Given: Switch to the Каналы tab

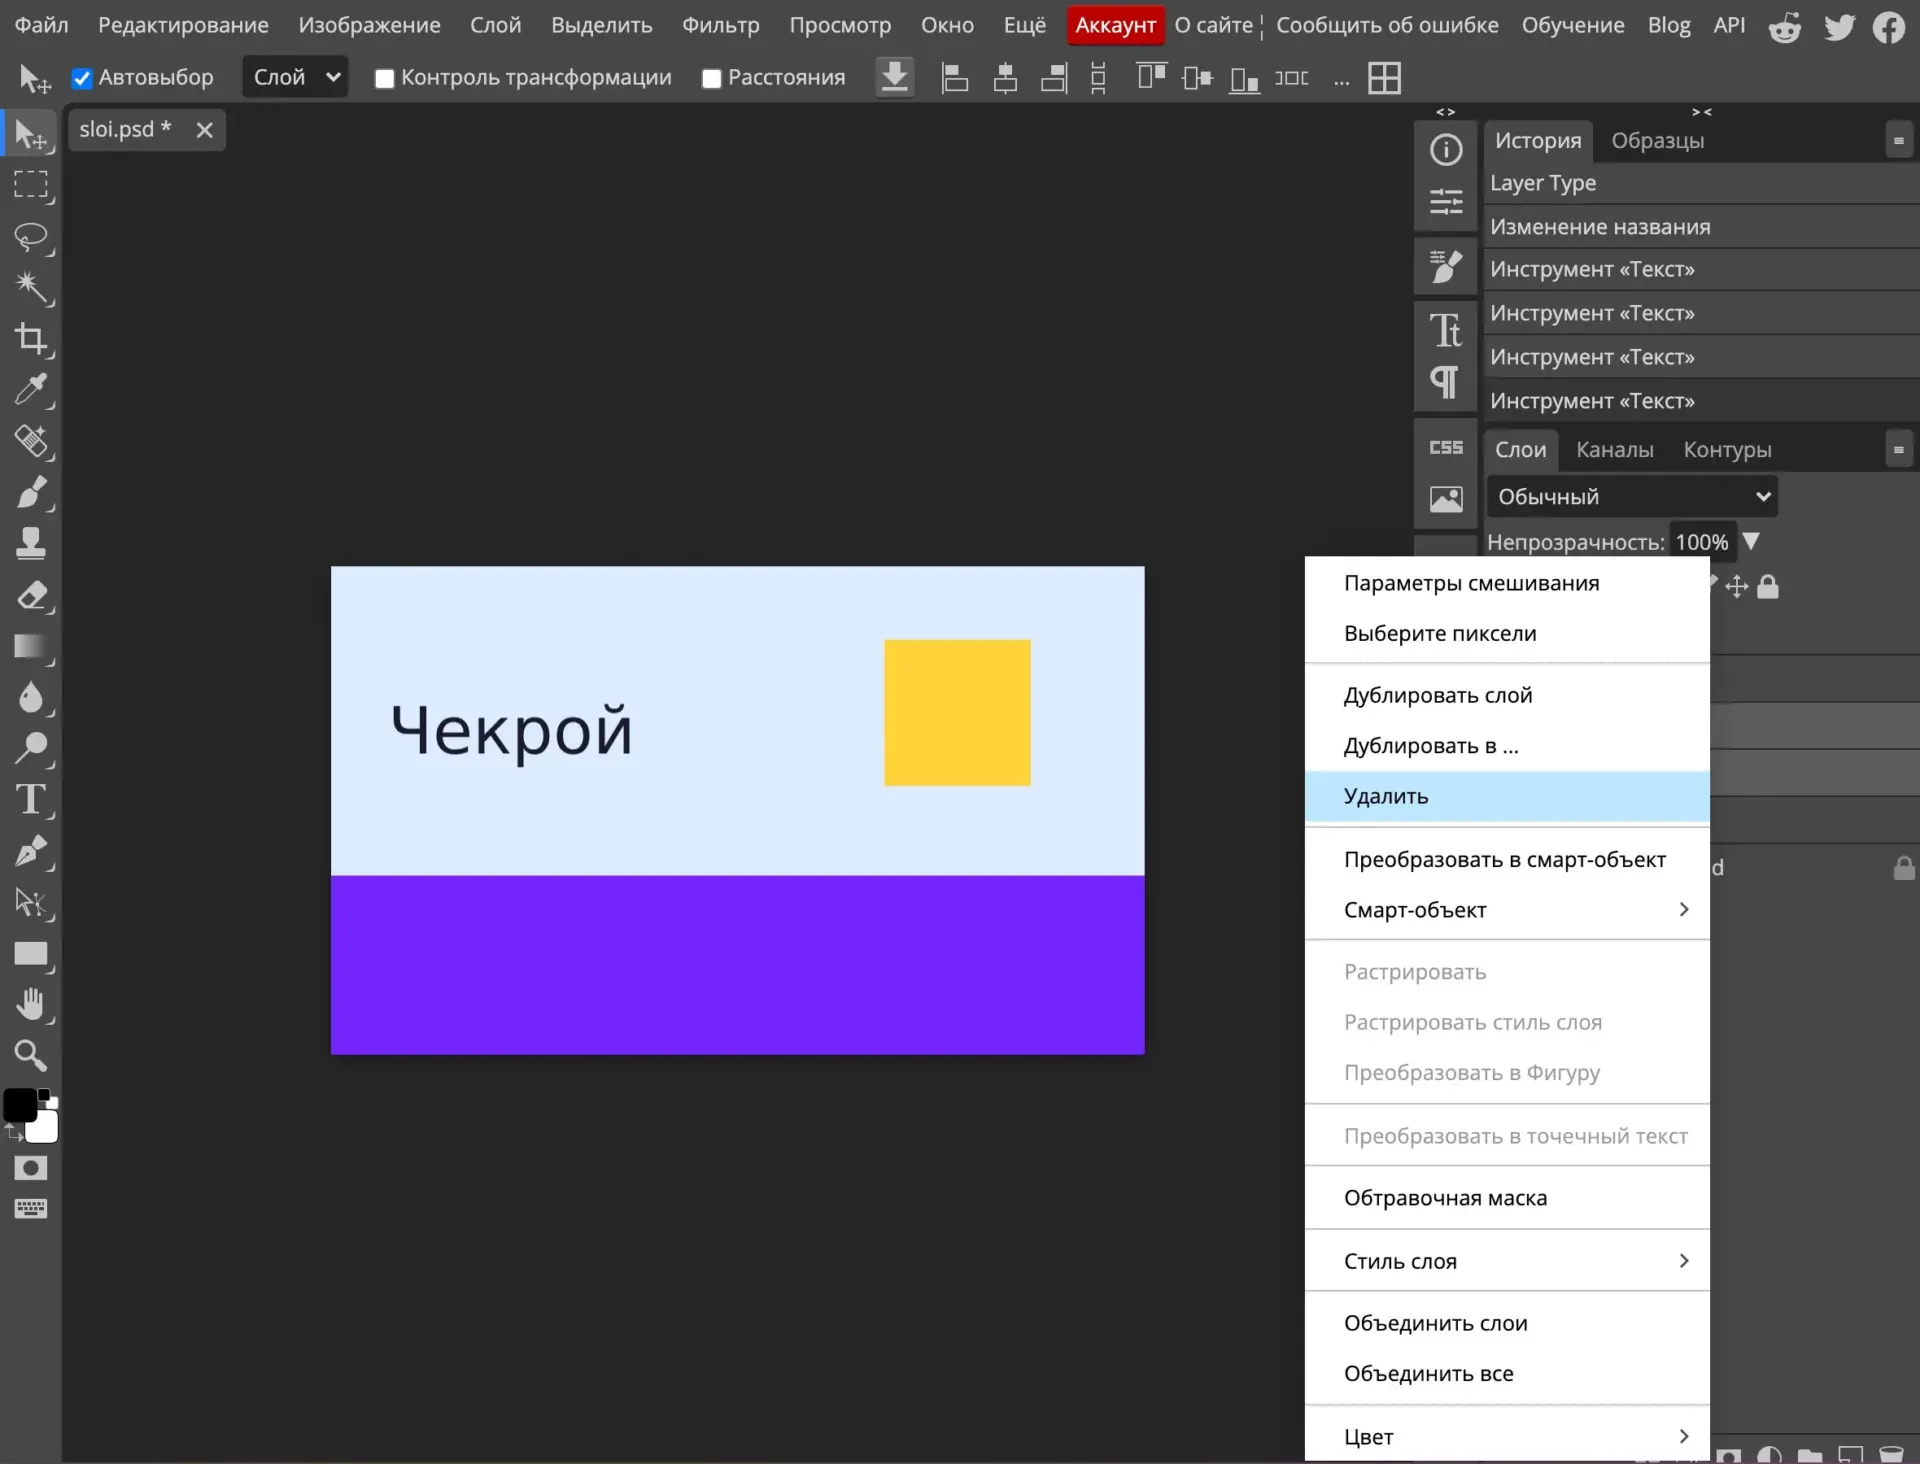Looking at the screenshot, I should (1614, 450).
